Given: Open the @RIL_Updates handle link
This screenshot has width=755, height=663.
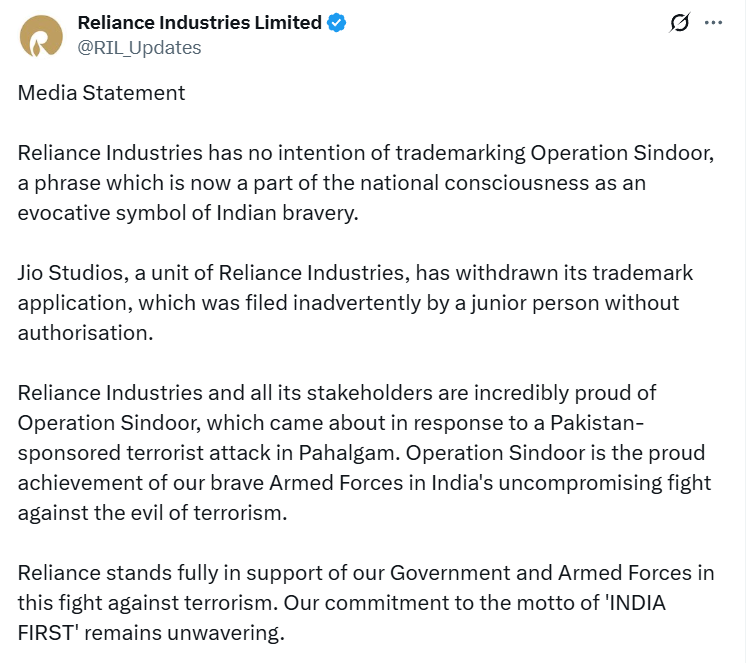Looking at the screenshot, I should coord(139,48).
